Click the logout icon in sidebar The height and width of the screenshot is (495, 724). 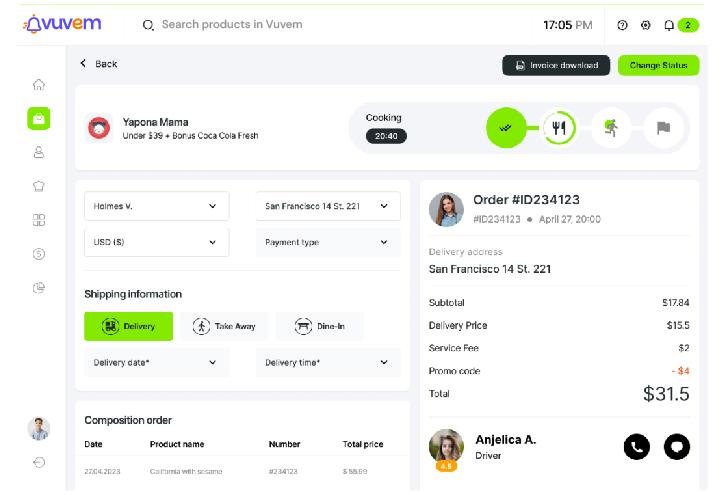click(x=39, y=462)
